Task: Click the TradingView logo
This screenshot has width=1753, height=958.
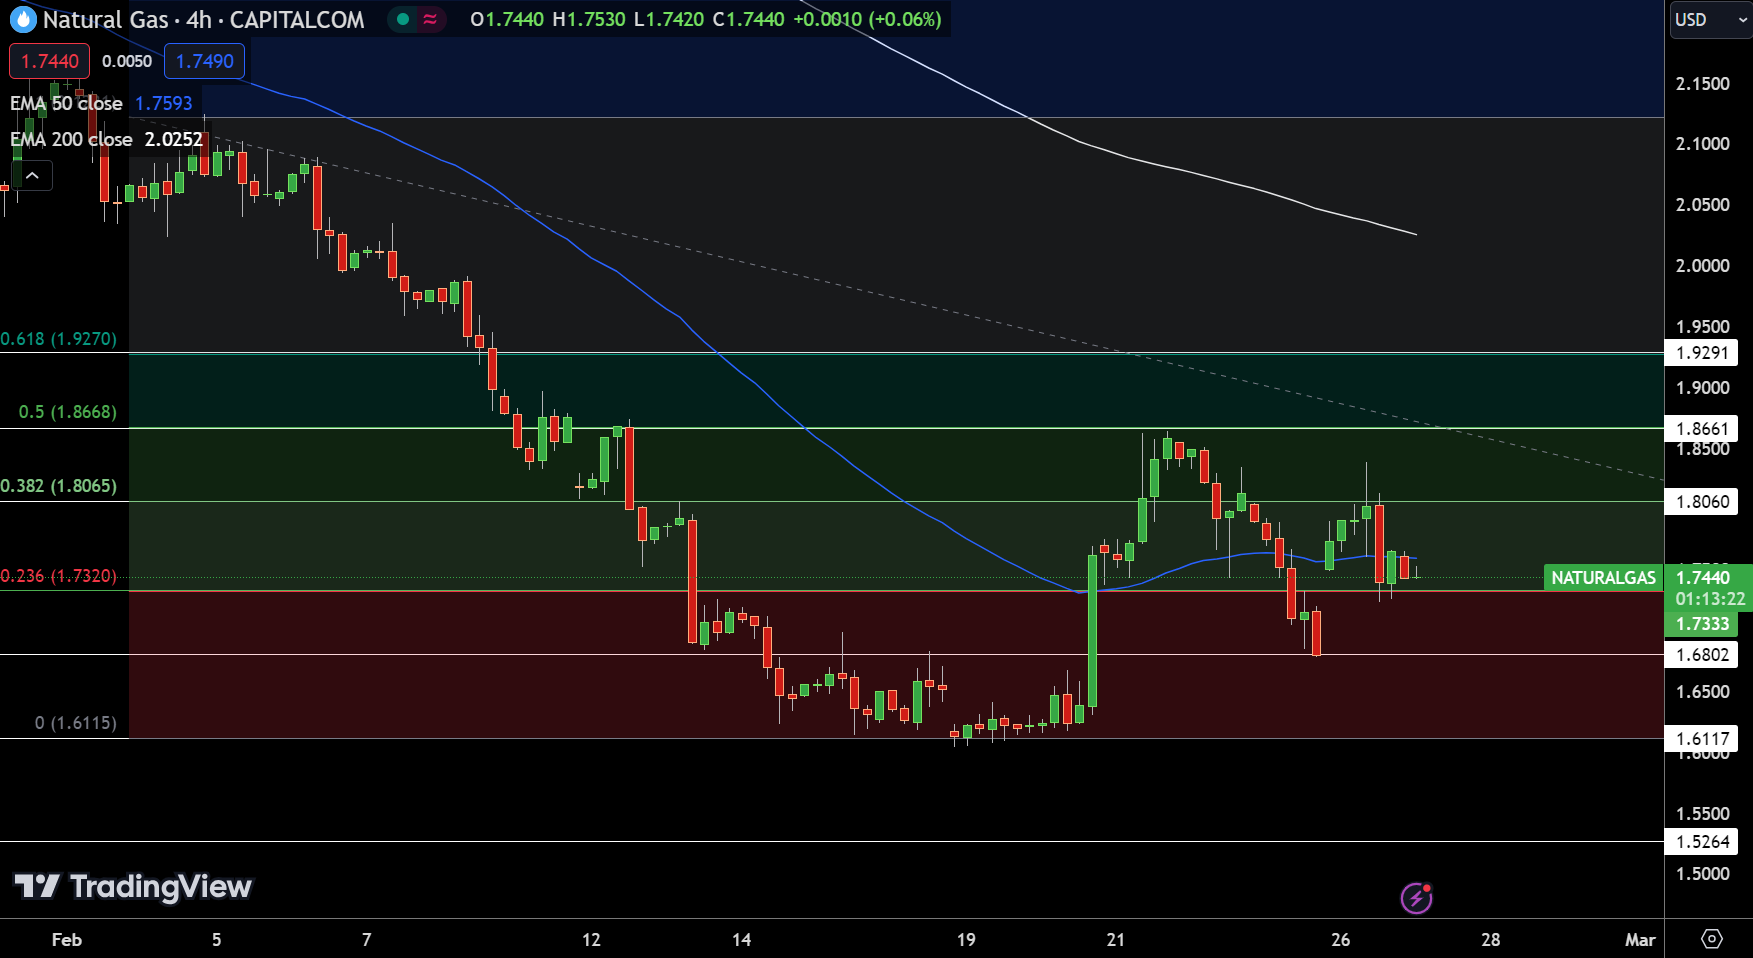Action: pos(132,886)
